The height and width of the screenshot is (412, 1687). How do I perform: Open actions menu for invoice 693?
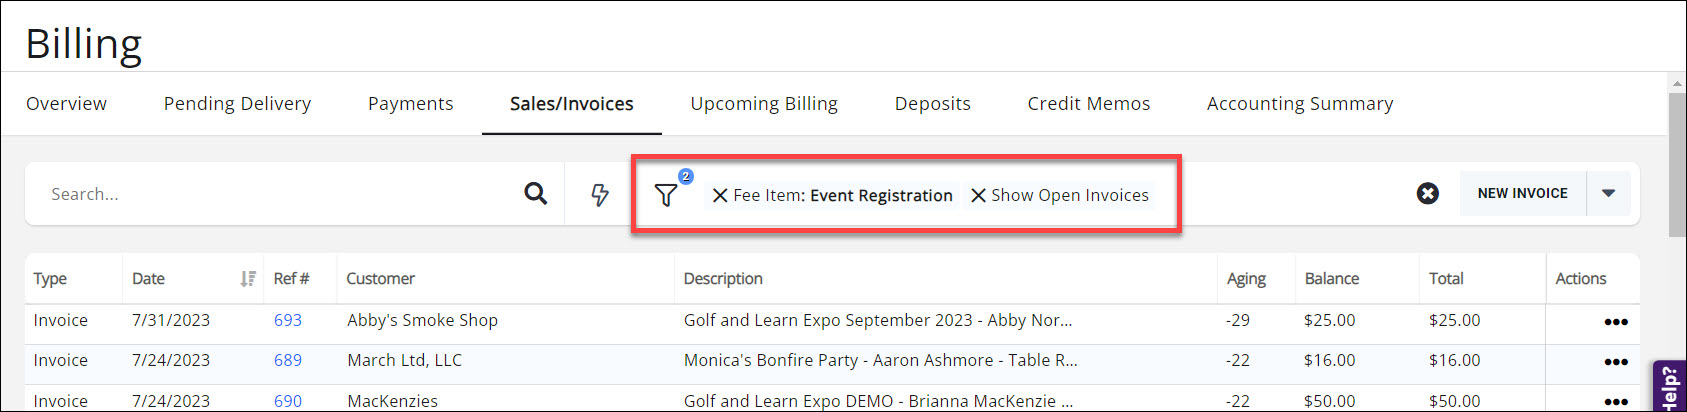1615,322
